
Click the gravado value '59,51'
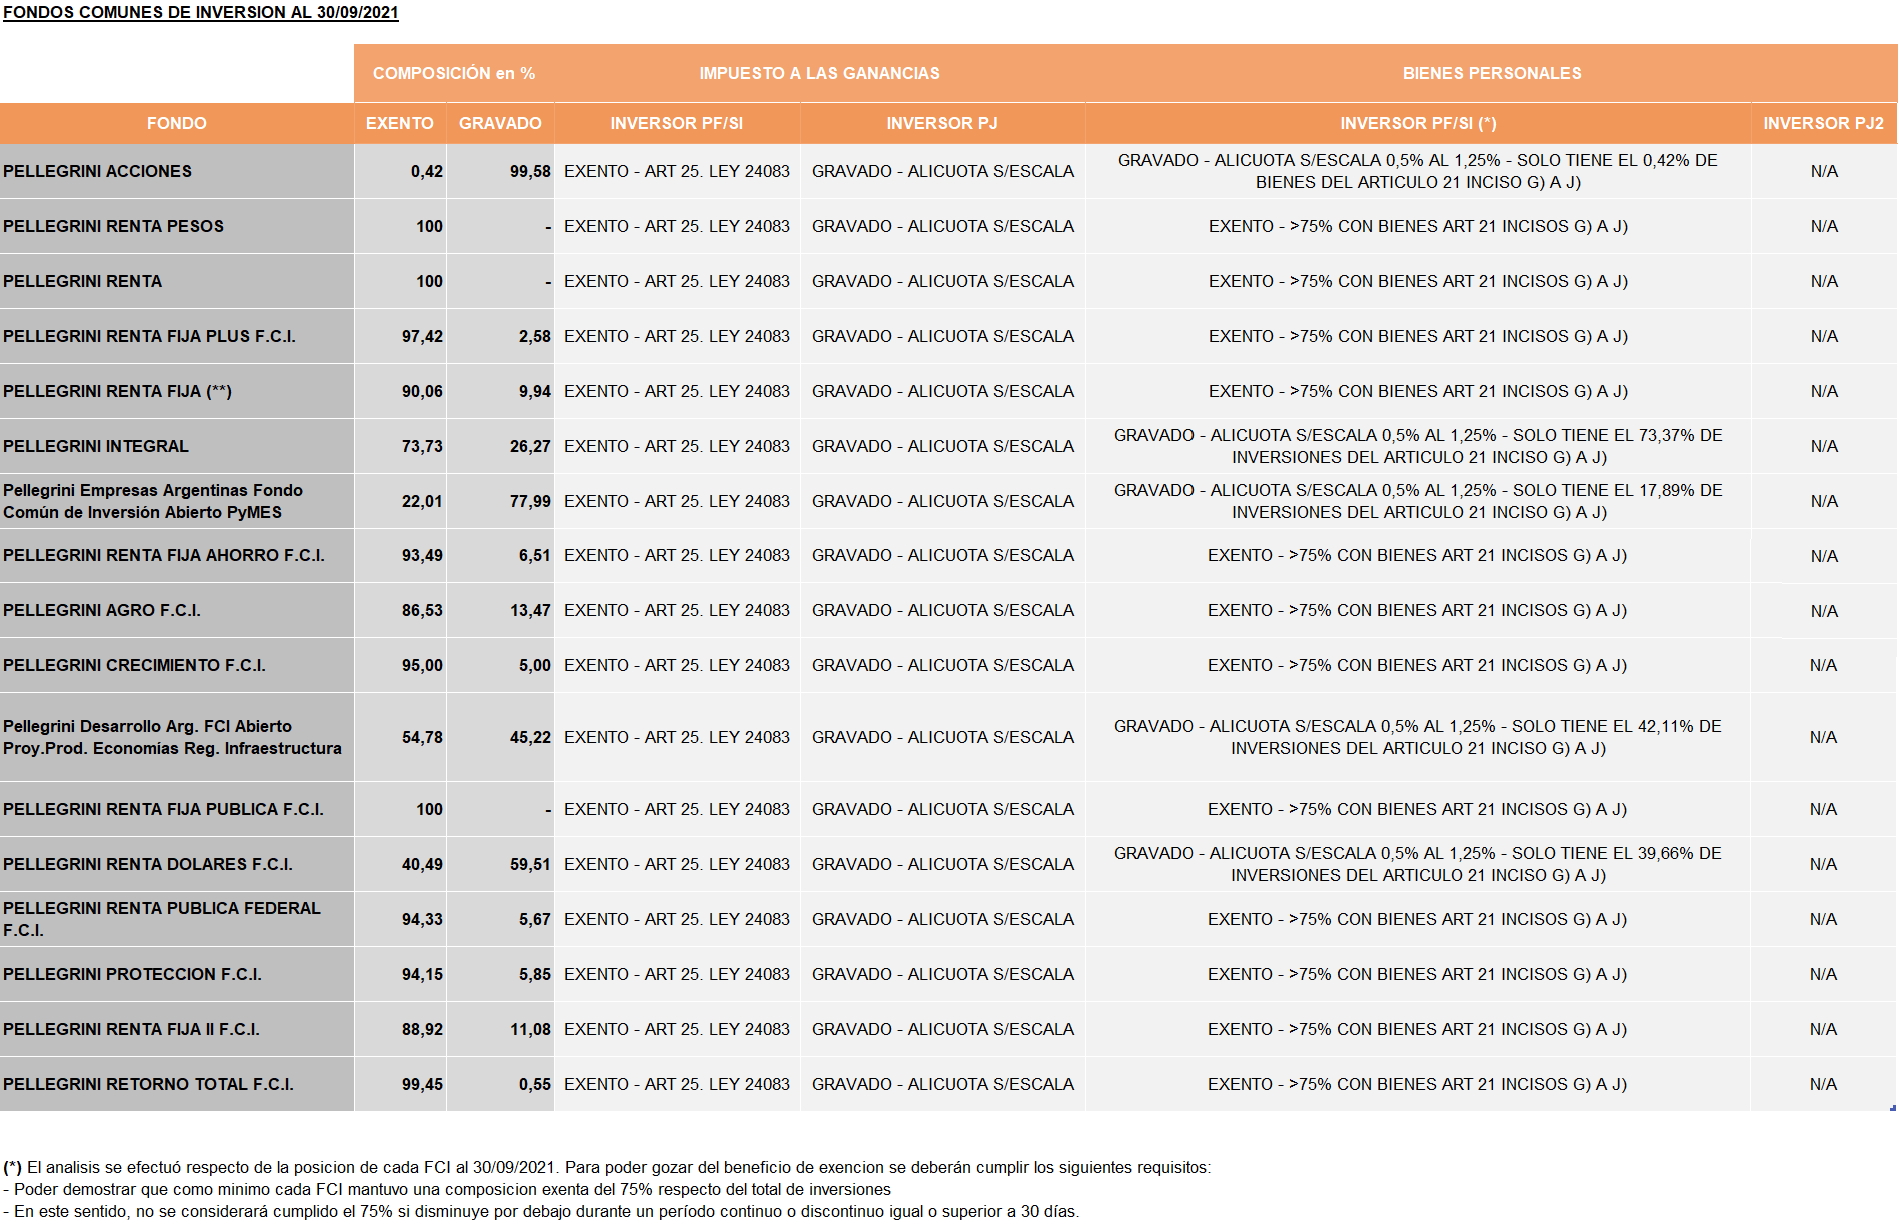(530, 864)
